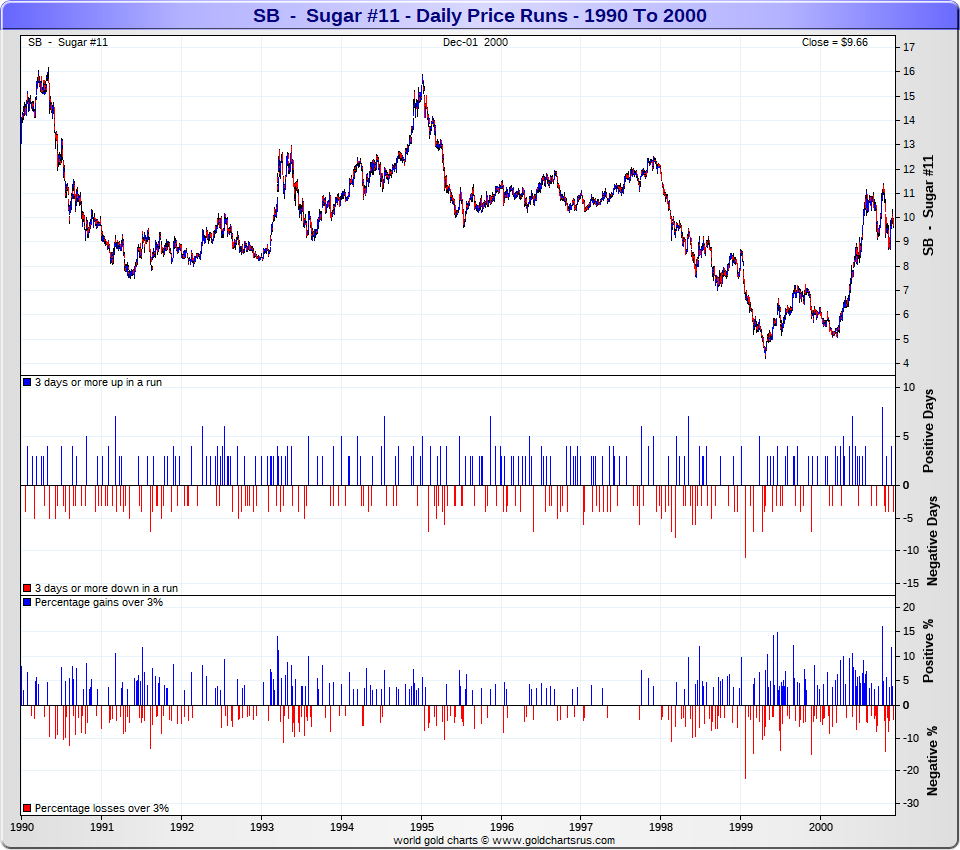Click the 1999 label on the x-axis

coord(741,827)
